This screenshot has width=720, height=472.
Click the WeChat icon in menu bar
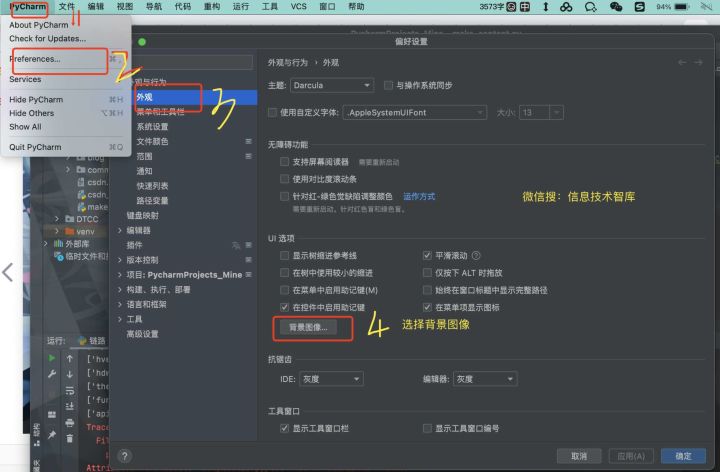616,6
